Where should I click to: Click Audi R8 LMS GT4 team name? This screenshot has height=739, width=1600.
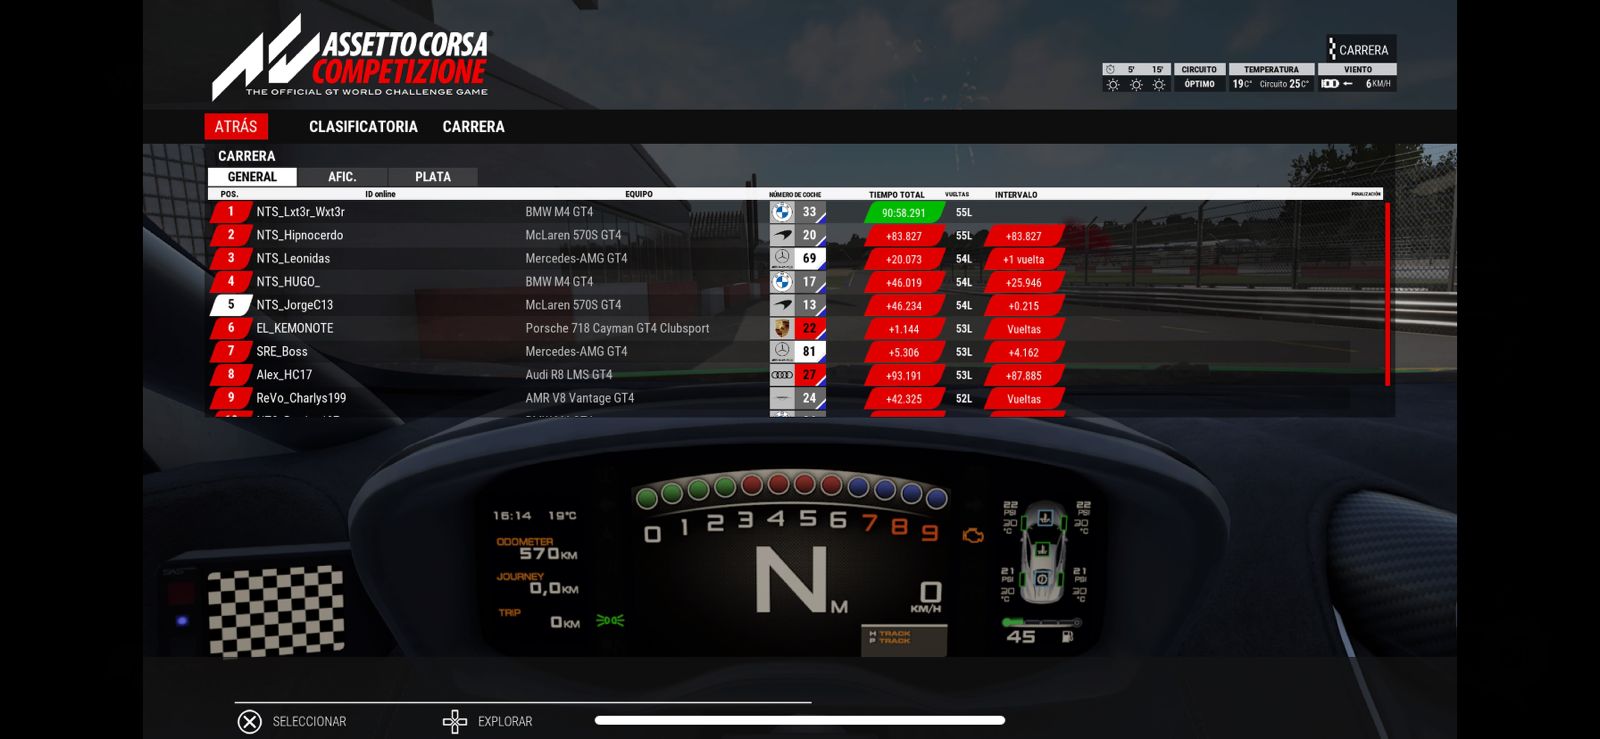569,375
